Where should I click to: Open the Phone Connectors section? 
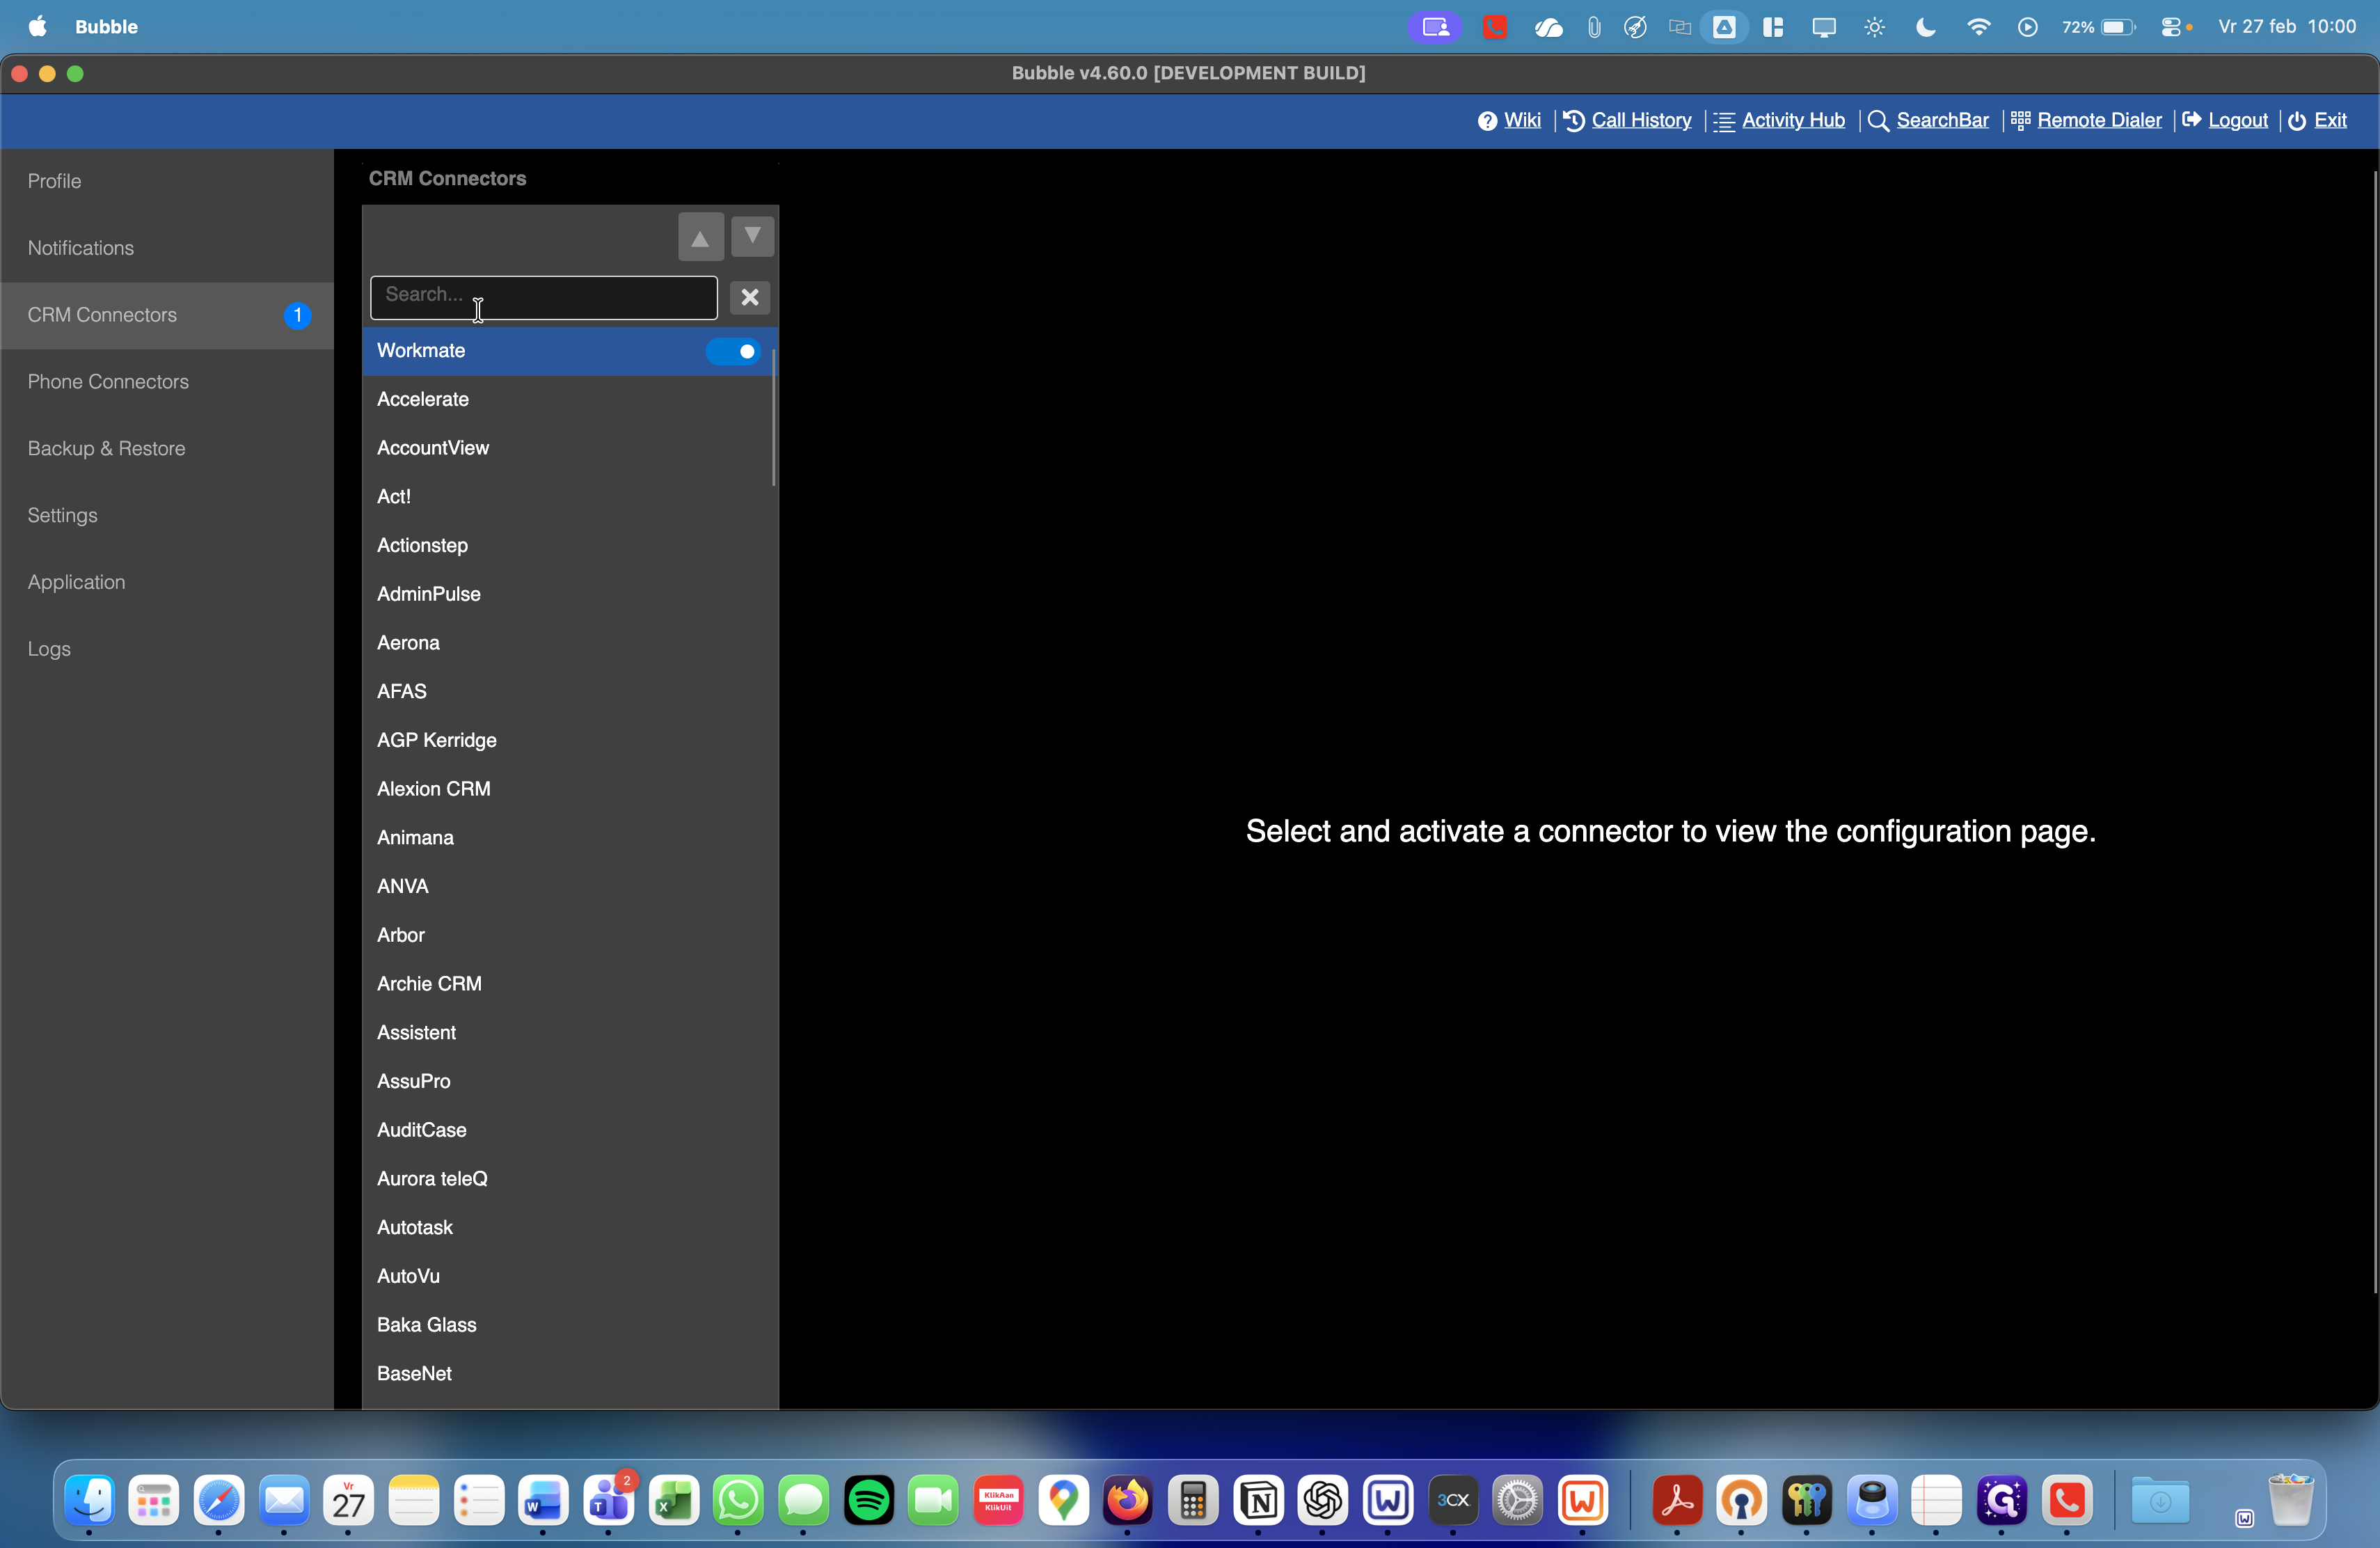pyautogui.click(x=108, y=382)
